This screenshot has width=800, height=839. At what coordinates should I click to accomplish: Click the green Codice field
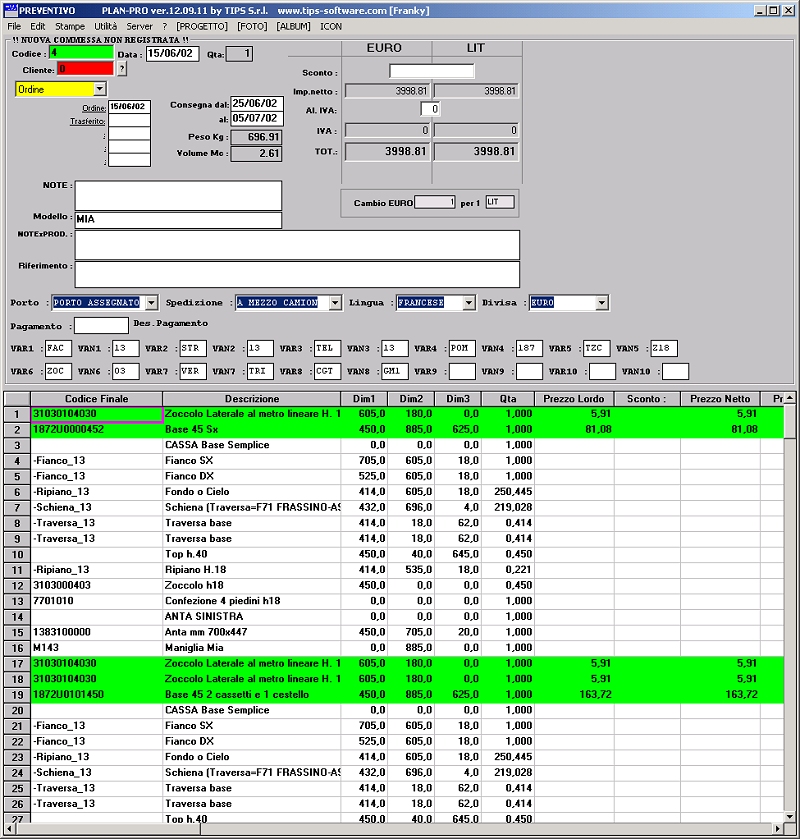coord(81,53)
